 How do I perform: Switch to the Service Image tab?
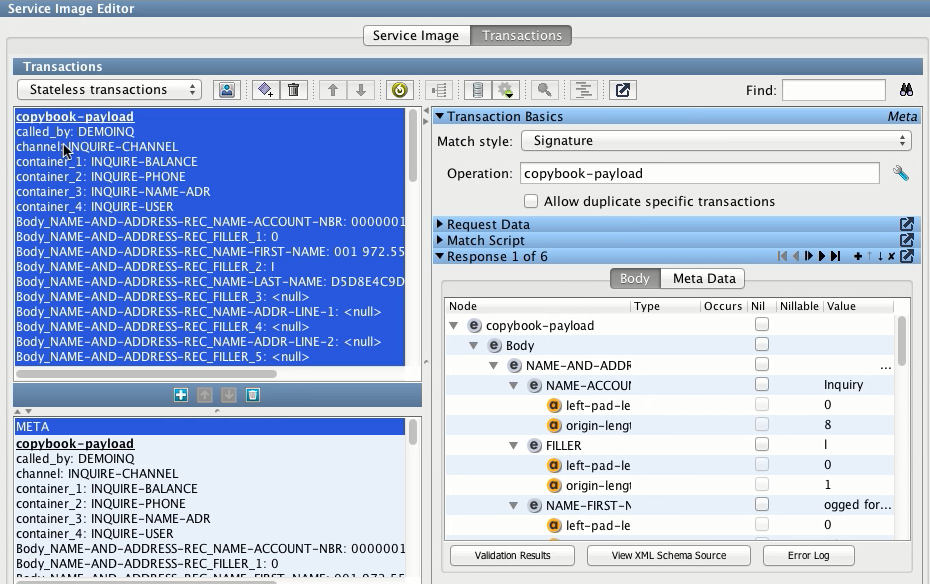tap(416, 34)
